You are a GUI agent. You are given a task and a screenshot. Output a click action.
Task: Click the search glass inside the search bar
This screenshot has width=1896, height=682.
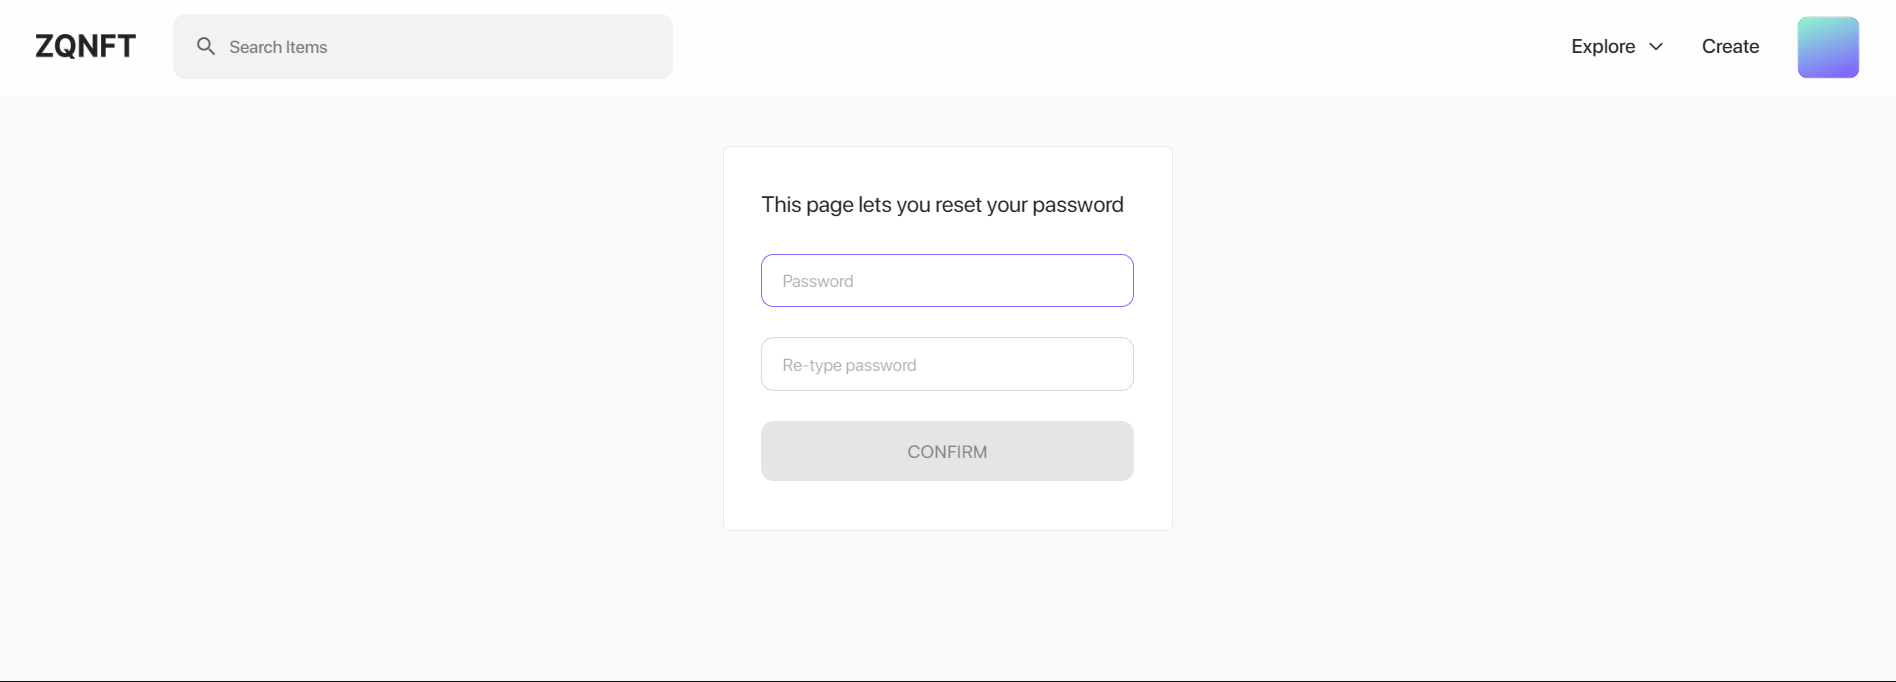pos(206,46)
